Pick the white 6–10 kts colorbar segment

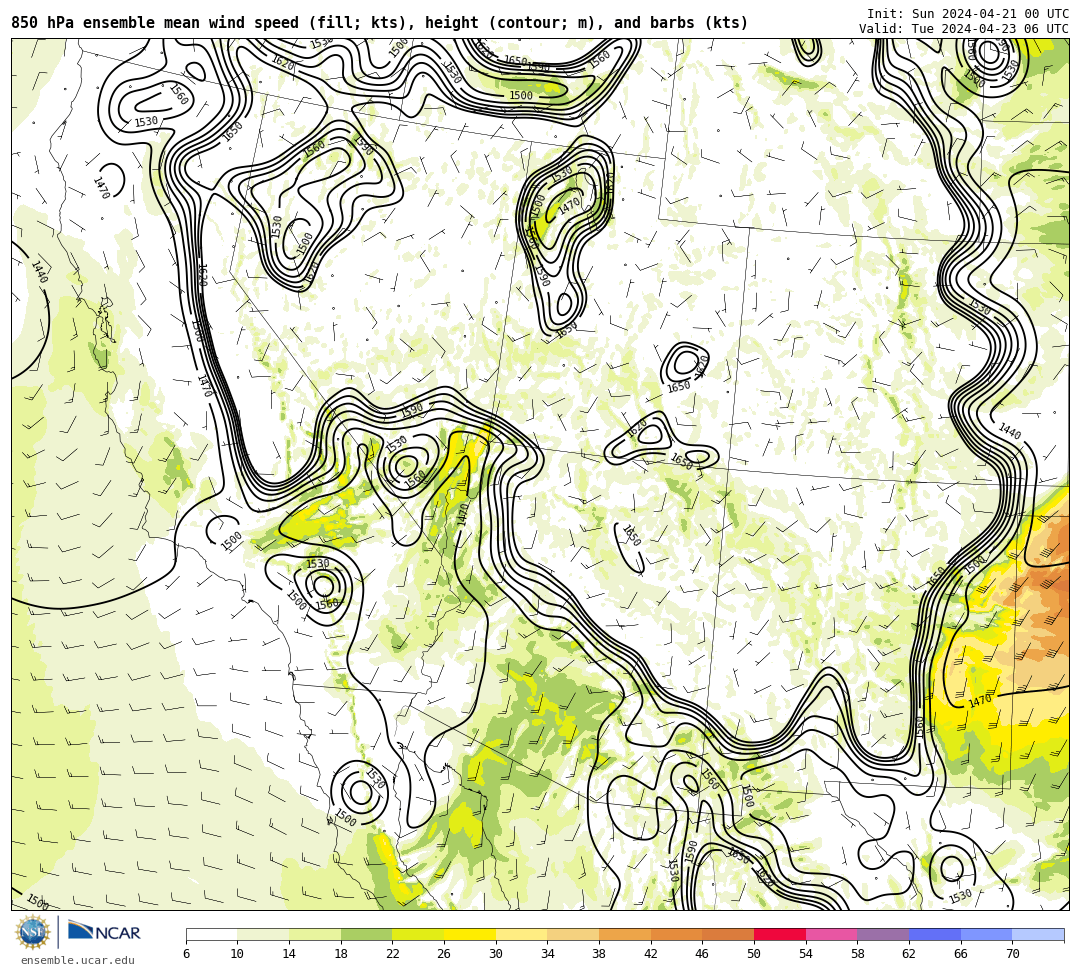[211, 934]
